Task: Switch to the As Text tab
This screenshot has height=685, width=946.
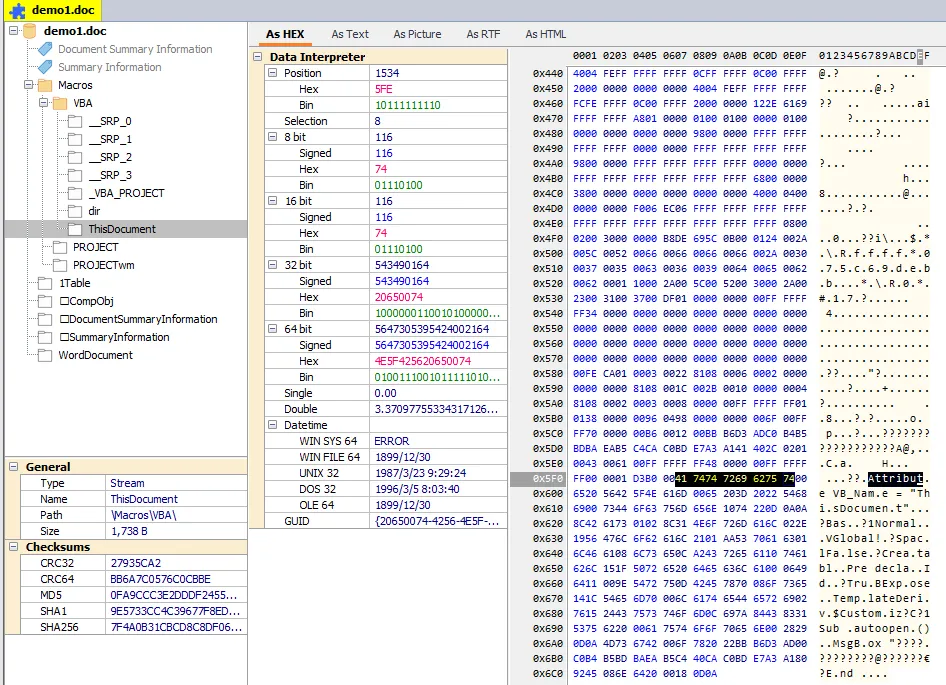Action: pyautogui.click(x=350, y=34)
